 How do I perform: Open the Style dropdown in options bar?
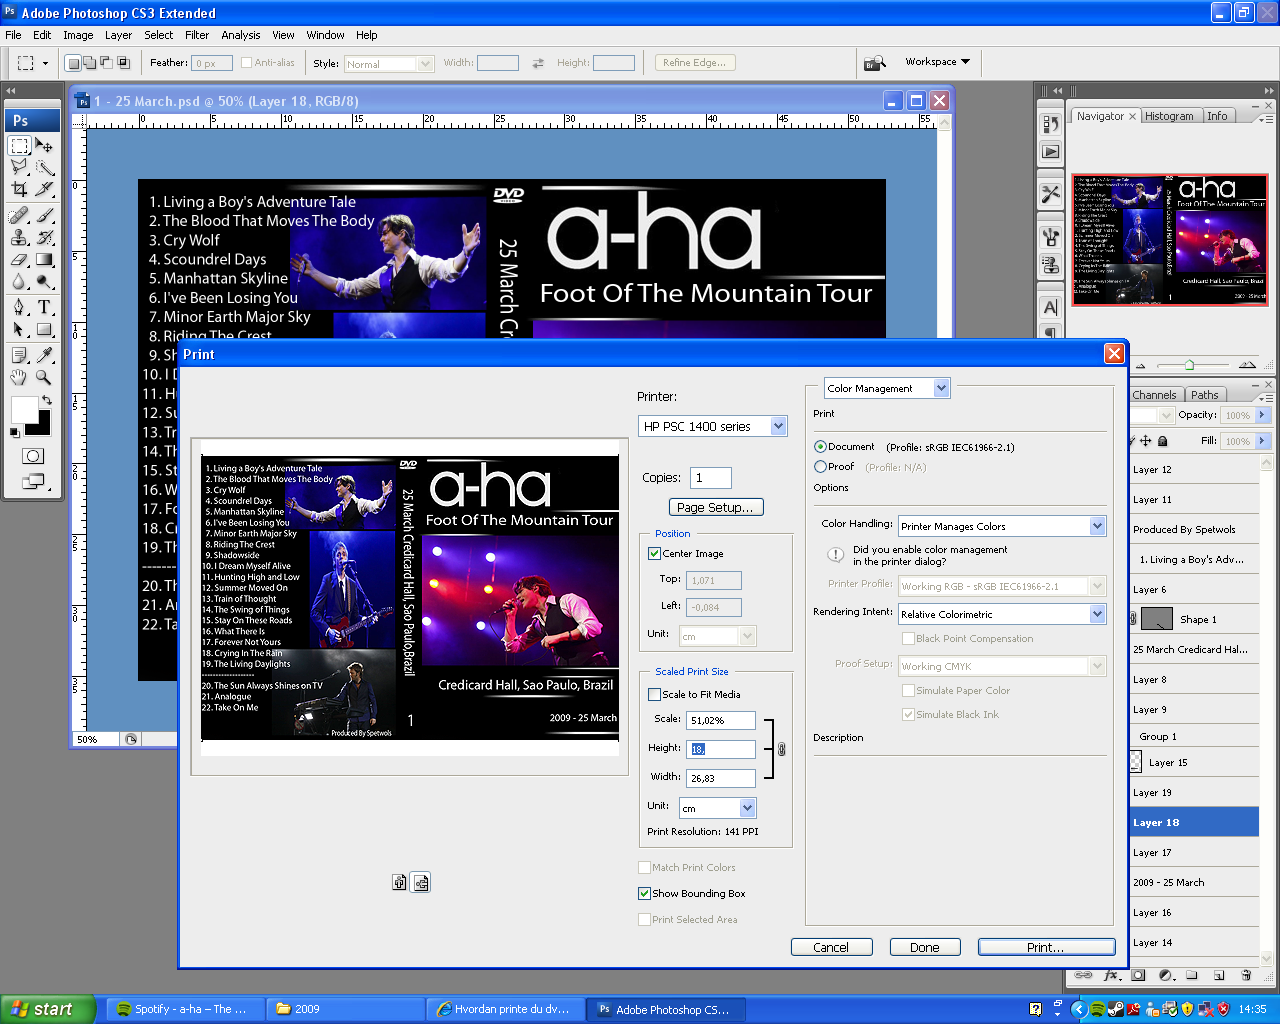pos(388,64)
